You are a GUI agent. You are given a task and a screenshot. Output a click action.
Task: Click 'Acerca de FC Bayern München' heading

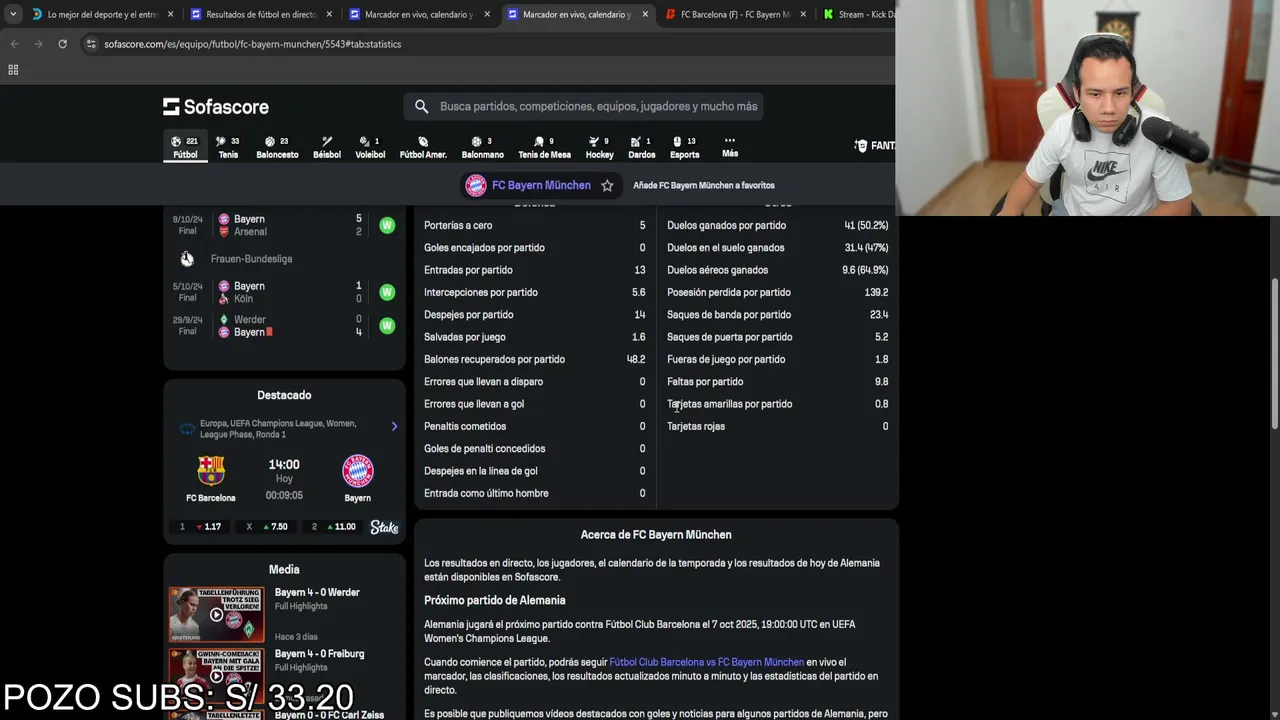coord(656,535)
